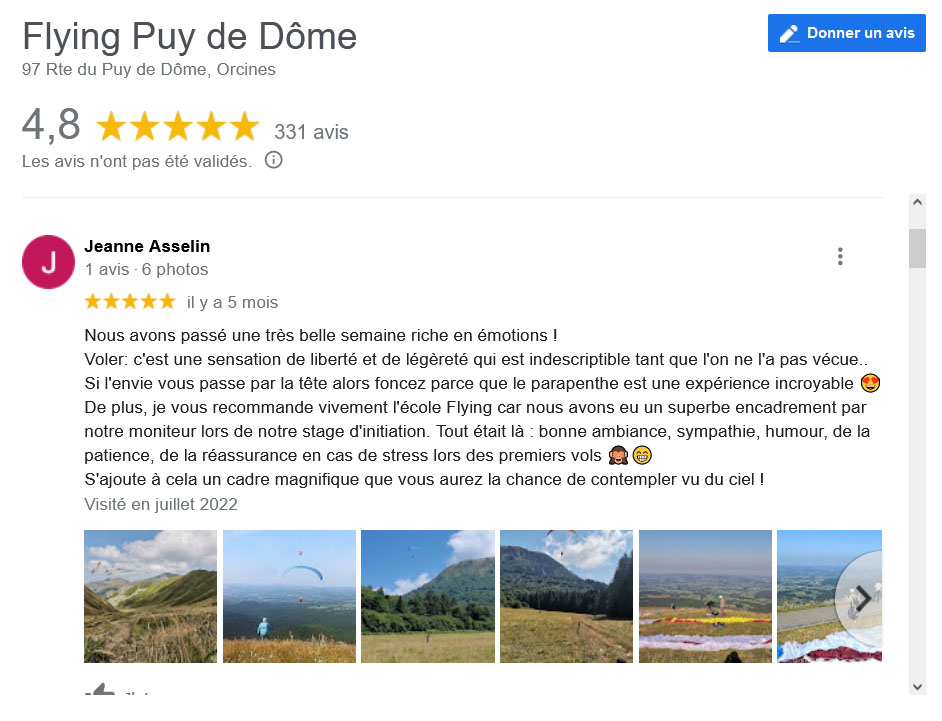942x721 pixels.
Task: Click the five gold stars beside 4,8 rating
Action: pyautogui.click(x=177, y=127)
